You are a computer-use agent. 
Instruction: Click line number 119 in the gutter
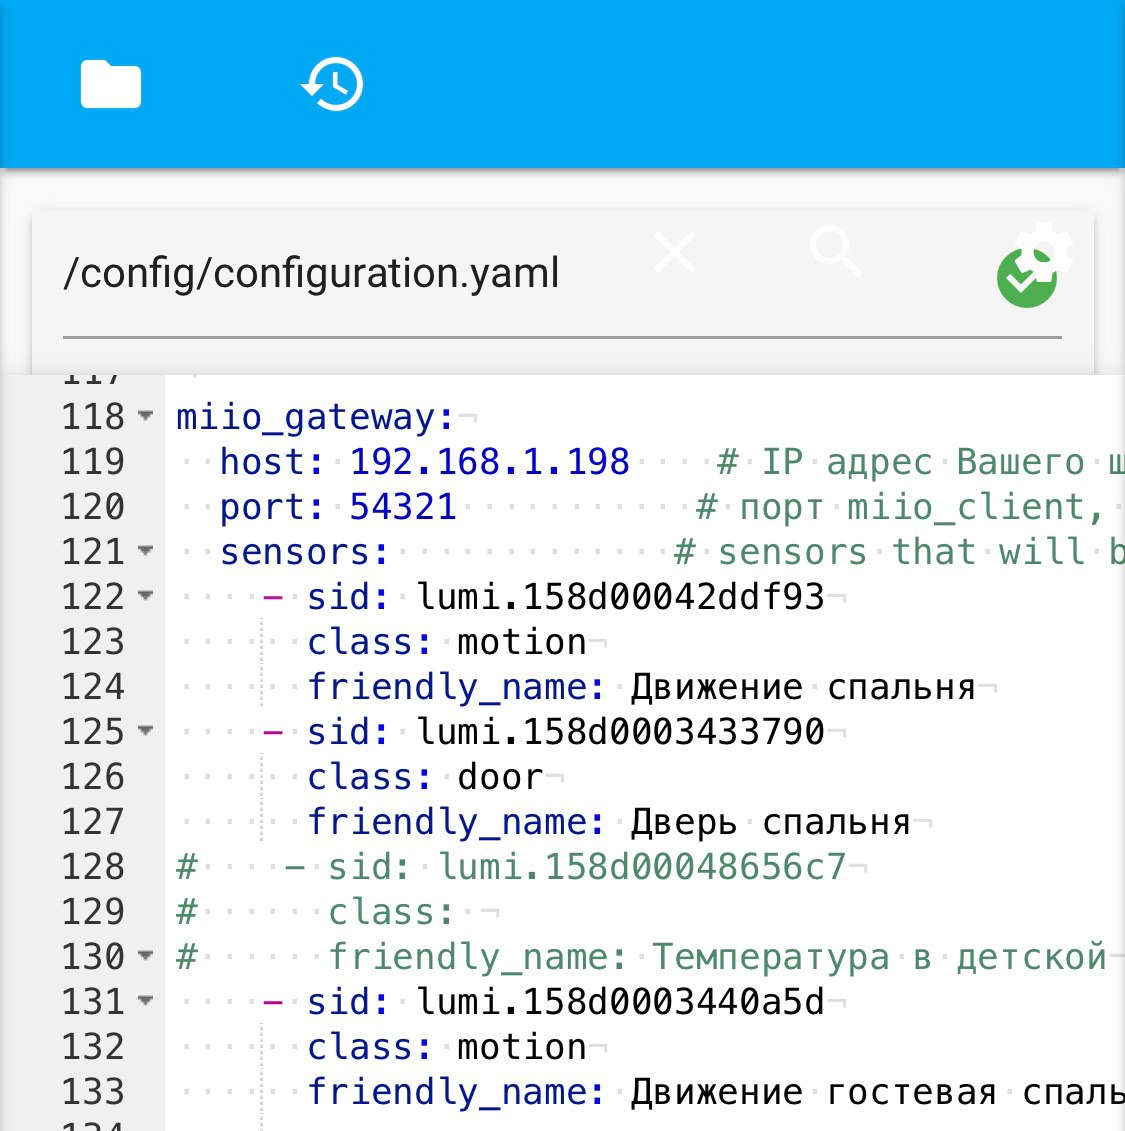pyautogui.click(x=93, y=462)
